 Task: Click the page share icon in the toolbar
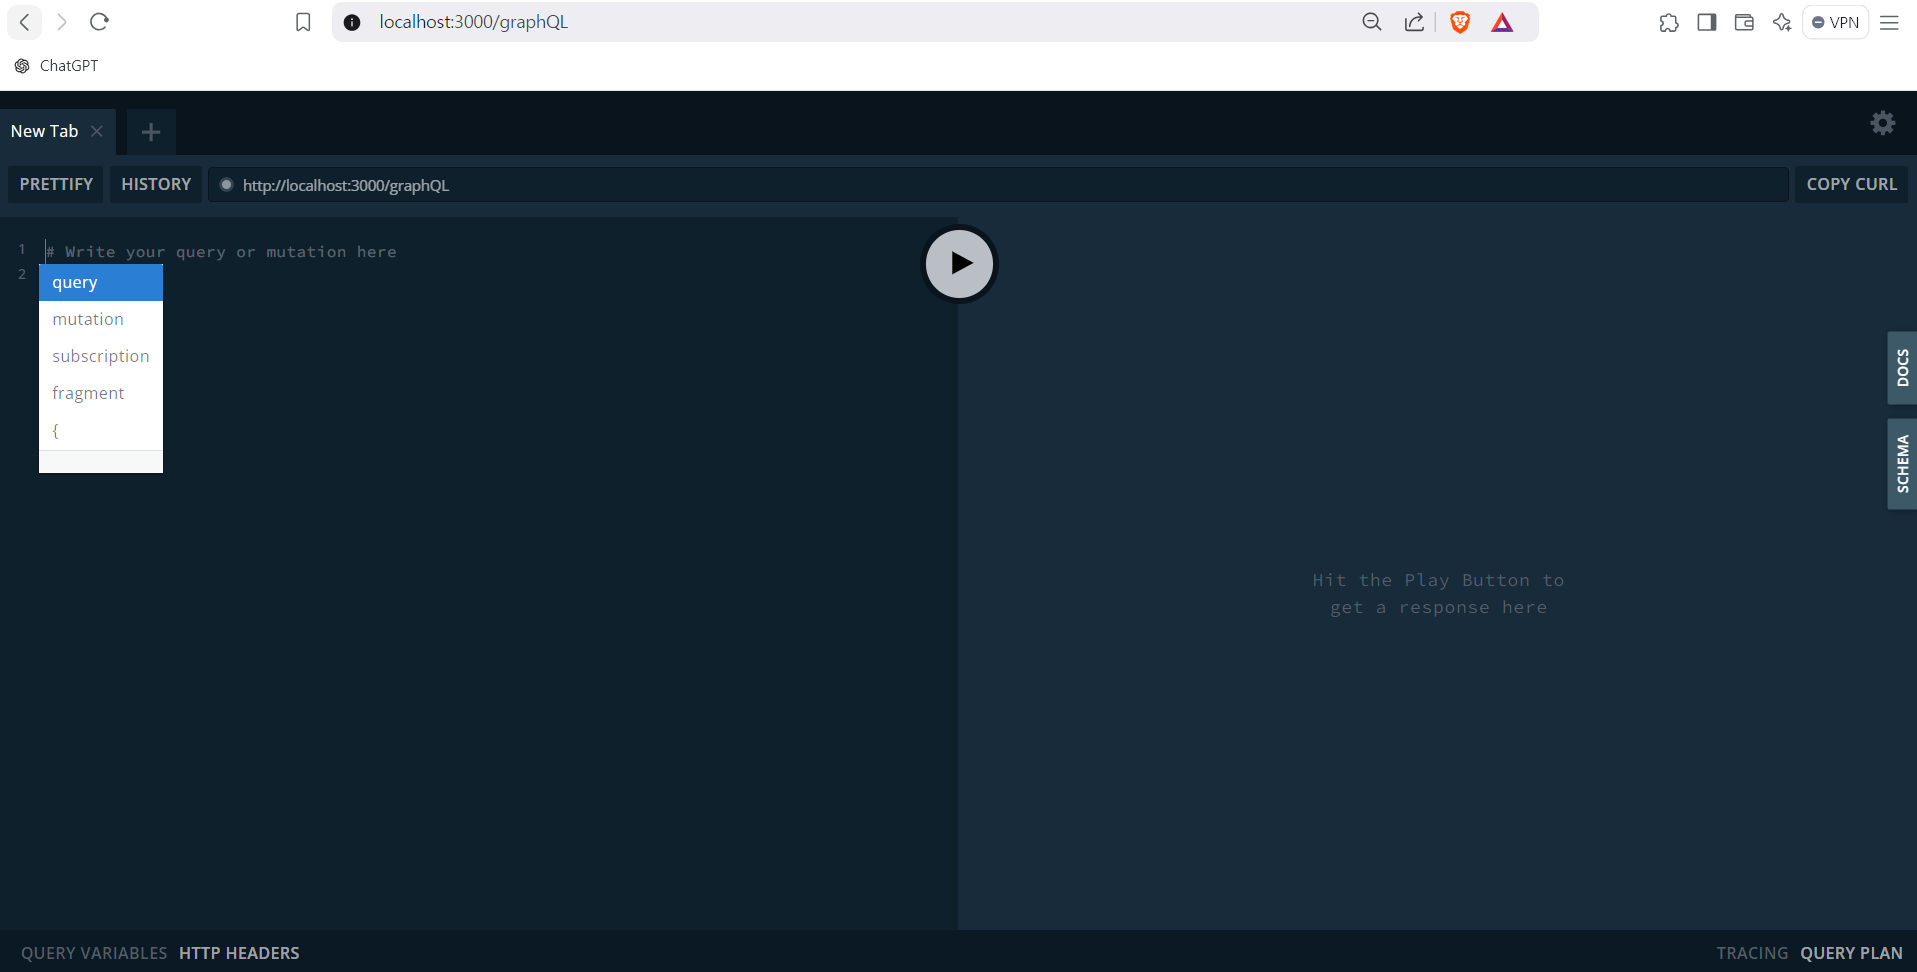coord(1413,21)
